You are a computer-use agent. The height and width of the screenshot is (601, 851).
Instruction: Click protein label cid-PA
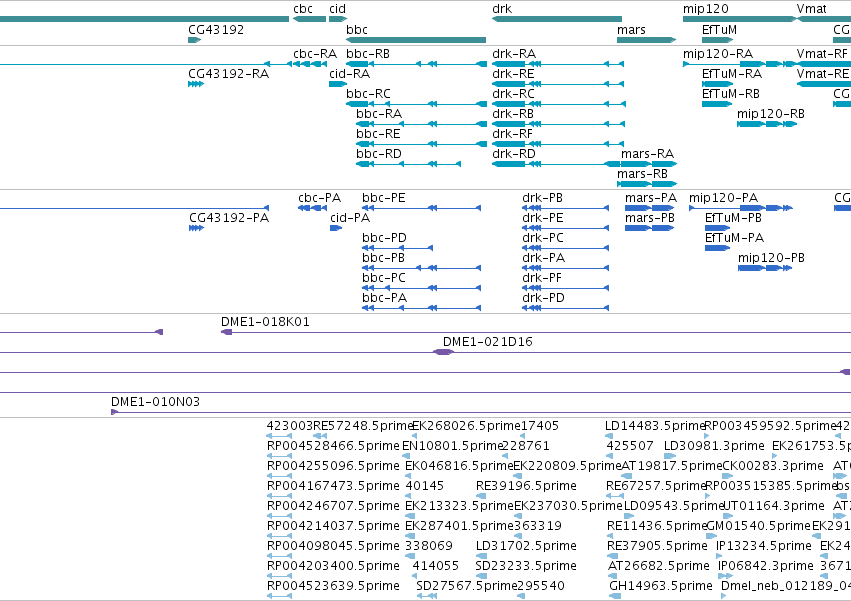(x=350, y=218)
